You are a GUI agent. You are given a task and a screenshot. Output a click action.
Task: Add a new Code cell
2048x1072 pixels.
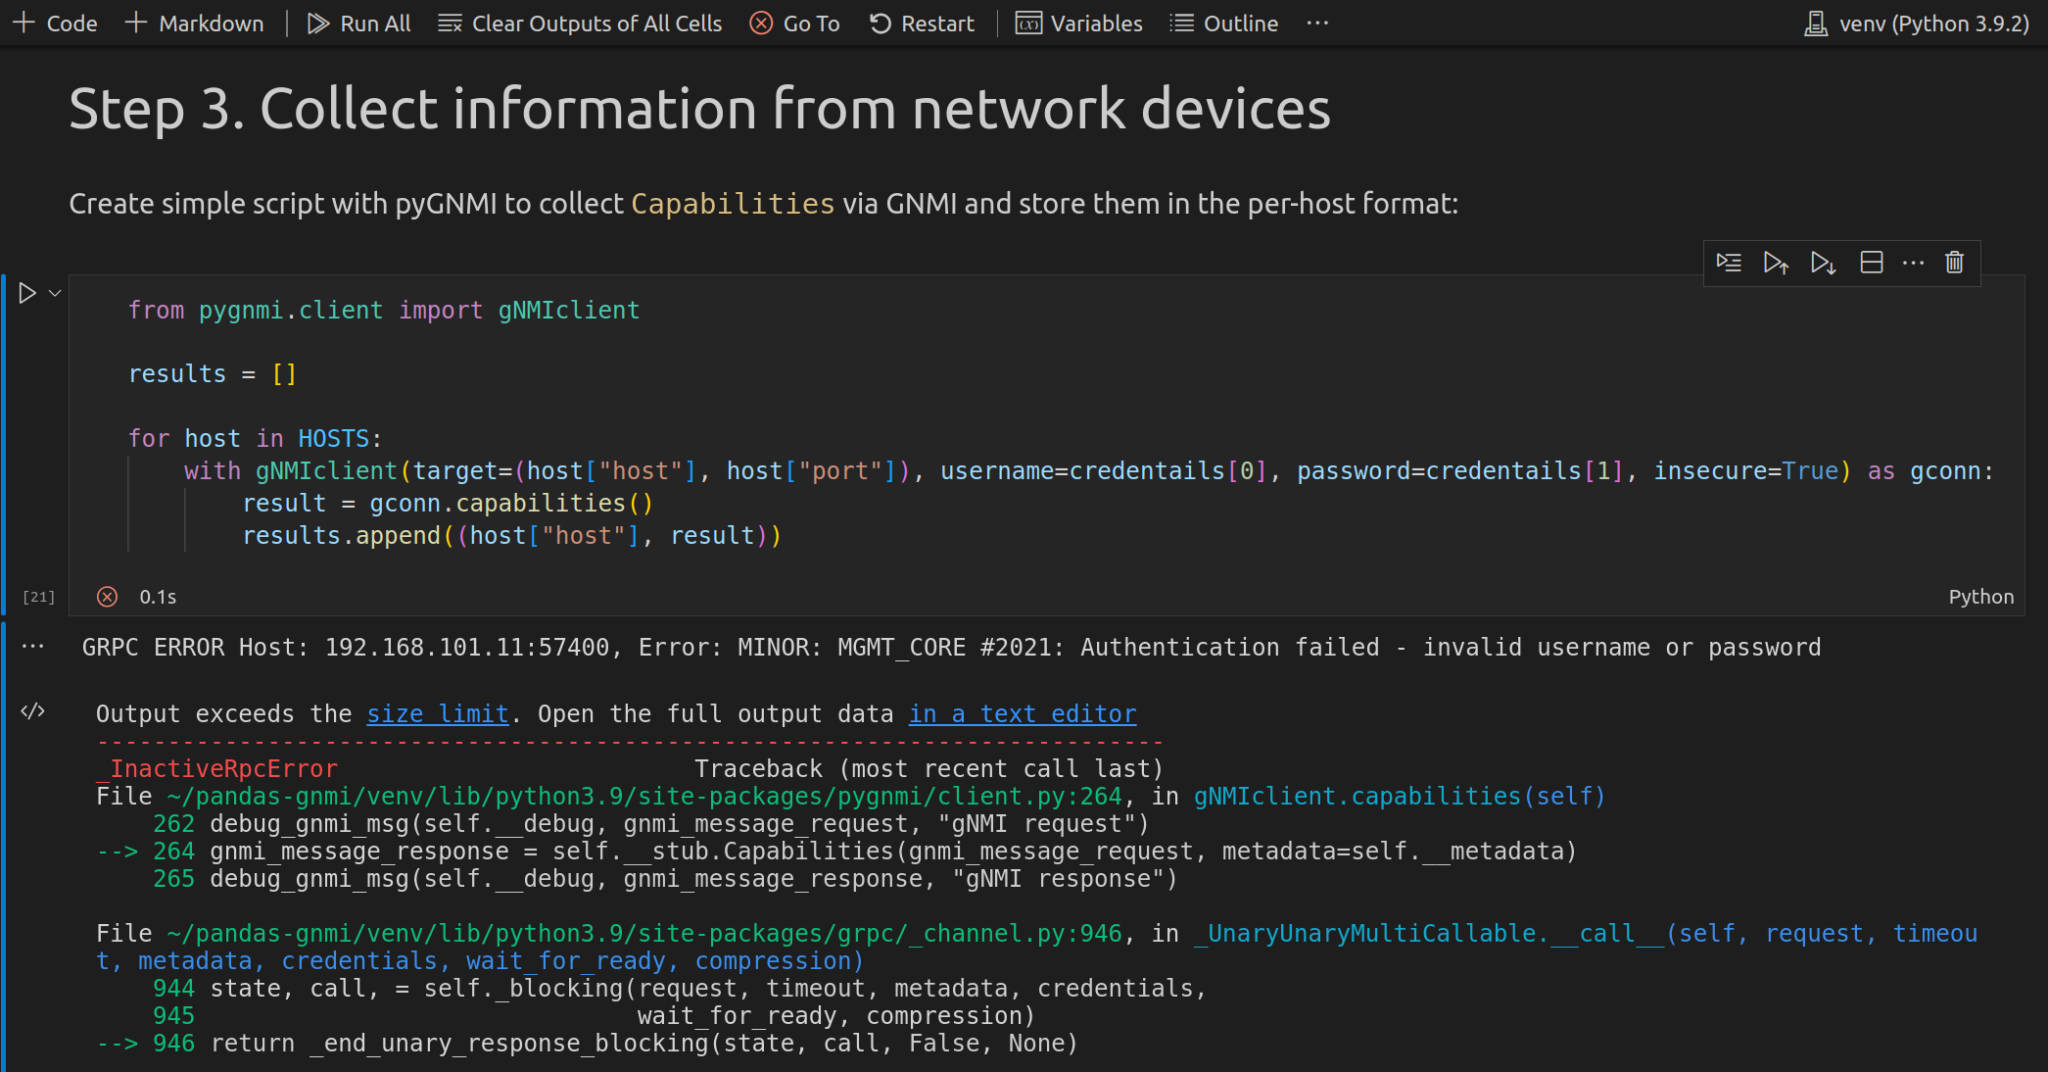tap(54, 22)
